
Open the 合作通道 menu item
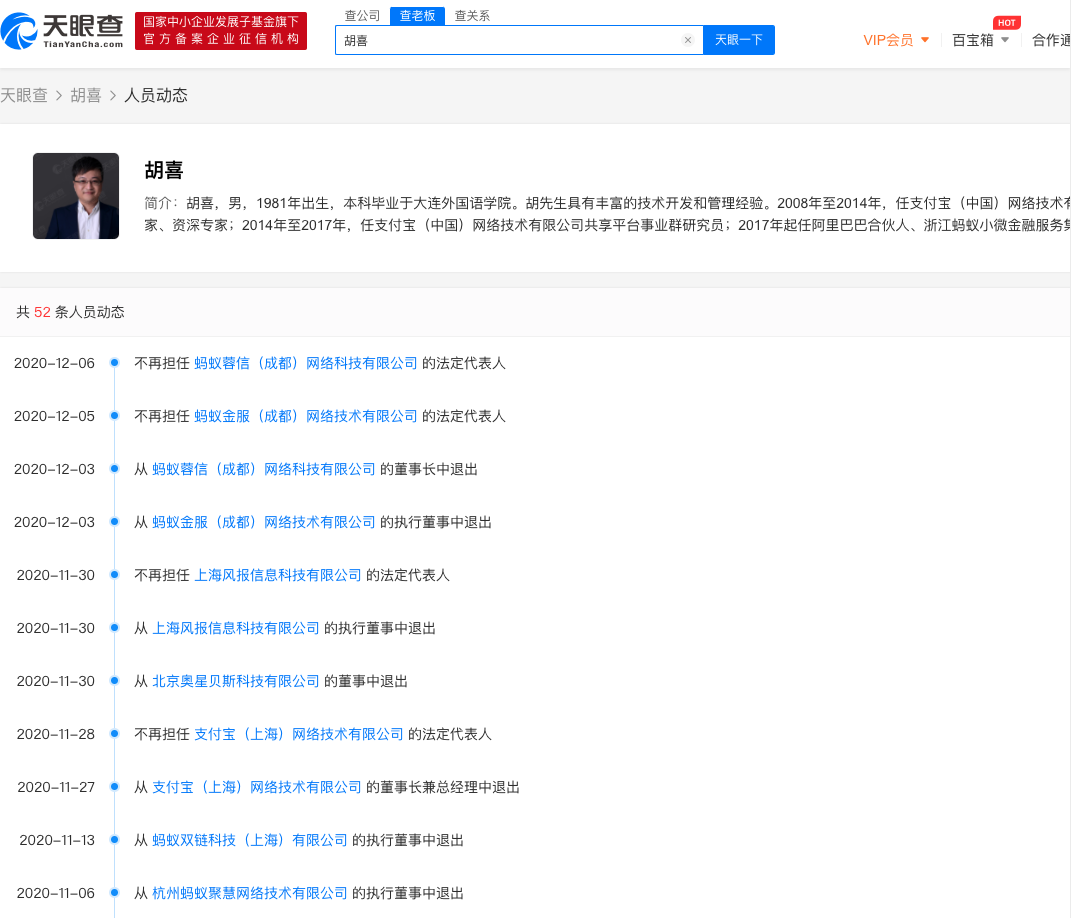(1051, 40)
